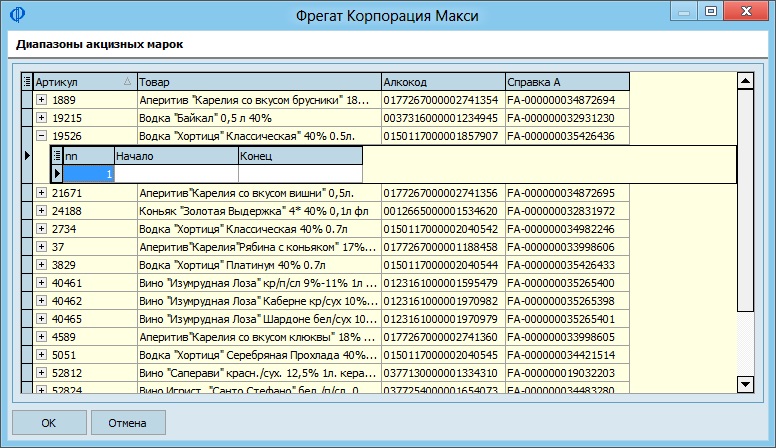
Task: Click the vertical scrollbar thumb
Action: pos(745,200)
